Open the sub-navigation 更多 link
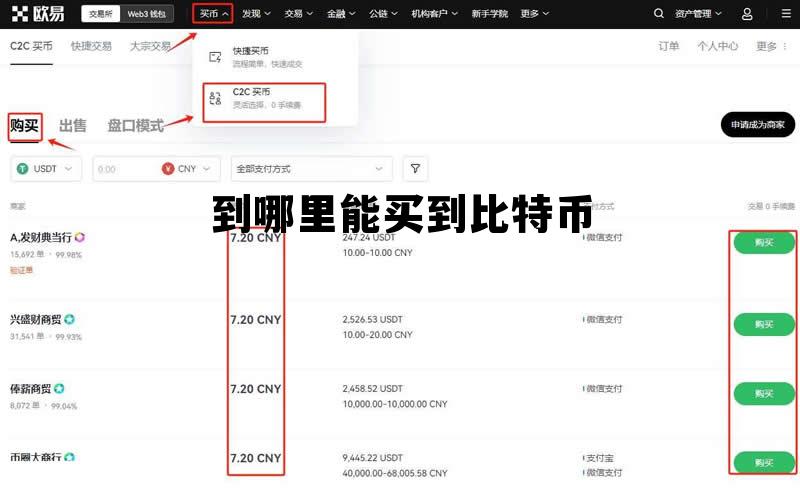 (x=766, y=46)
